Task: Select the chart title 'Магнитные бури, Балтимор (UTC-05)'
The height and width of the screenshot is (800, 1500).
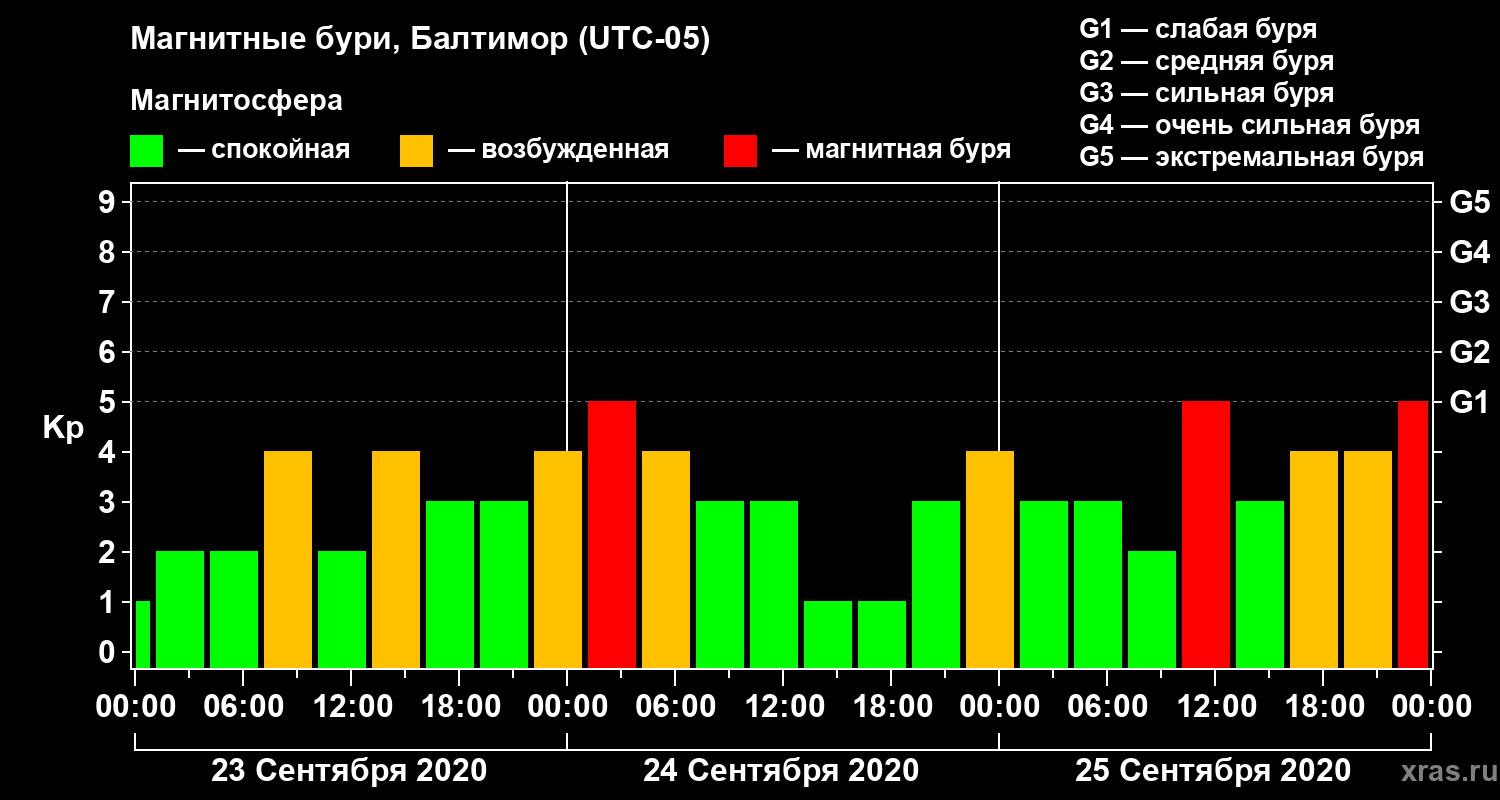Action: [x=420, y=41]
